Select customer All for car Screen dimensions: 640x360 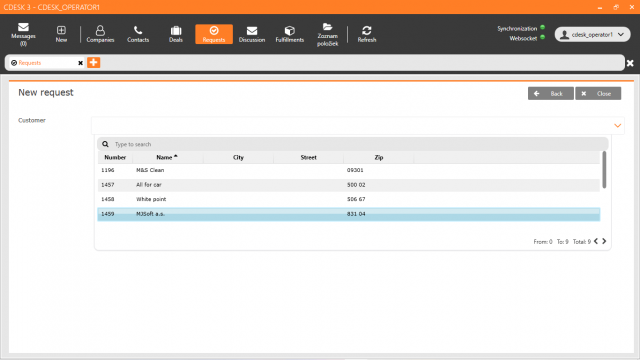349,185
